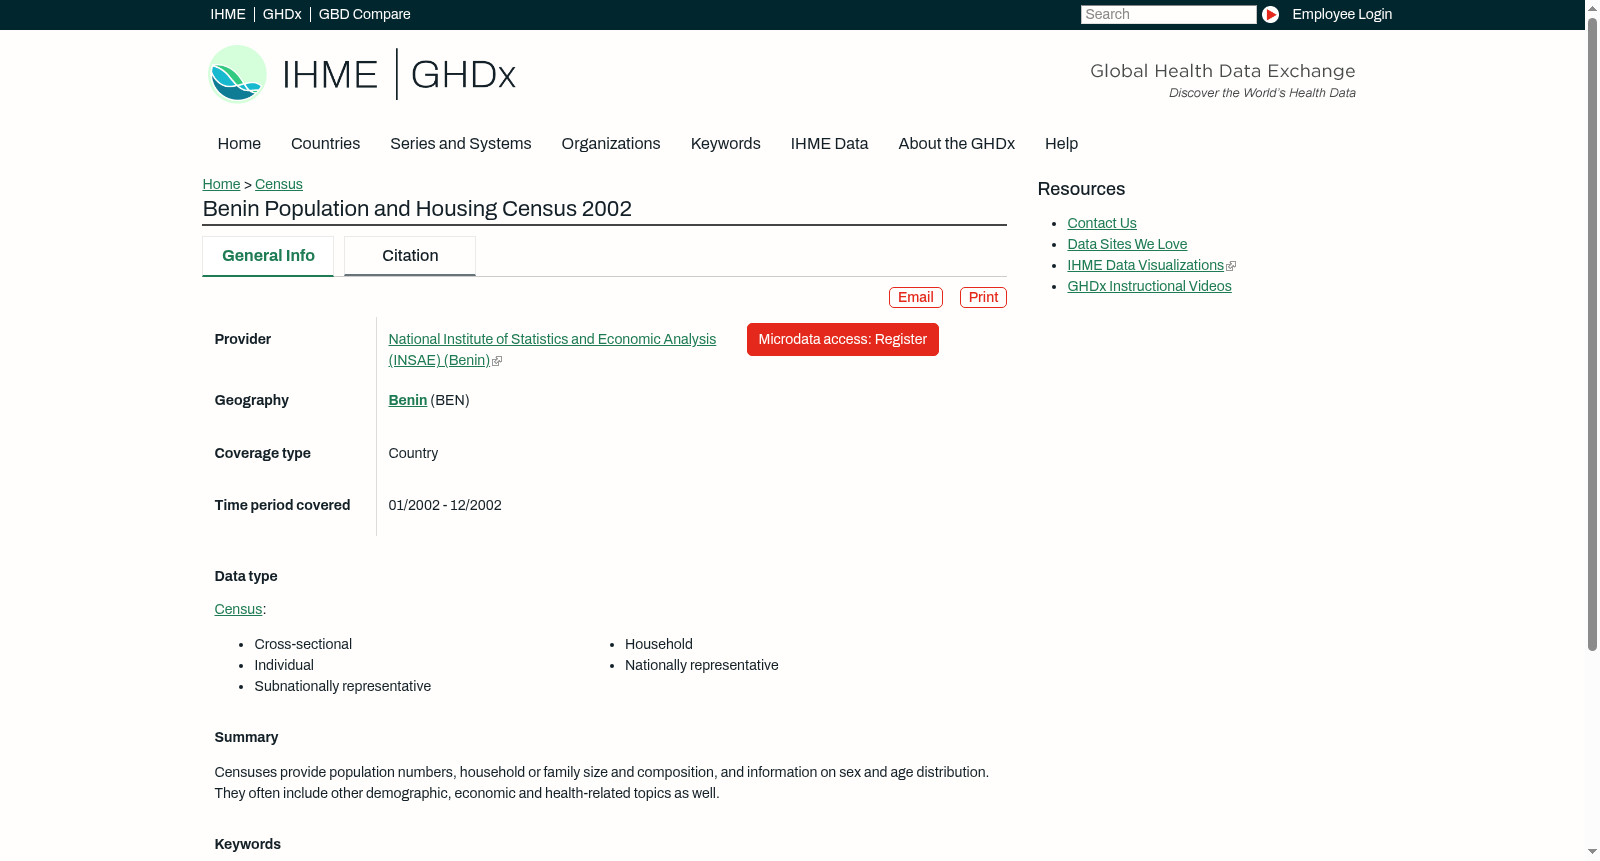Viewport: 1600px width, 861px height.
Task: Click the Individual list item
Action: tap(284, 665)
